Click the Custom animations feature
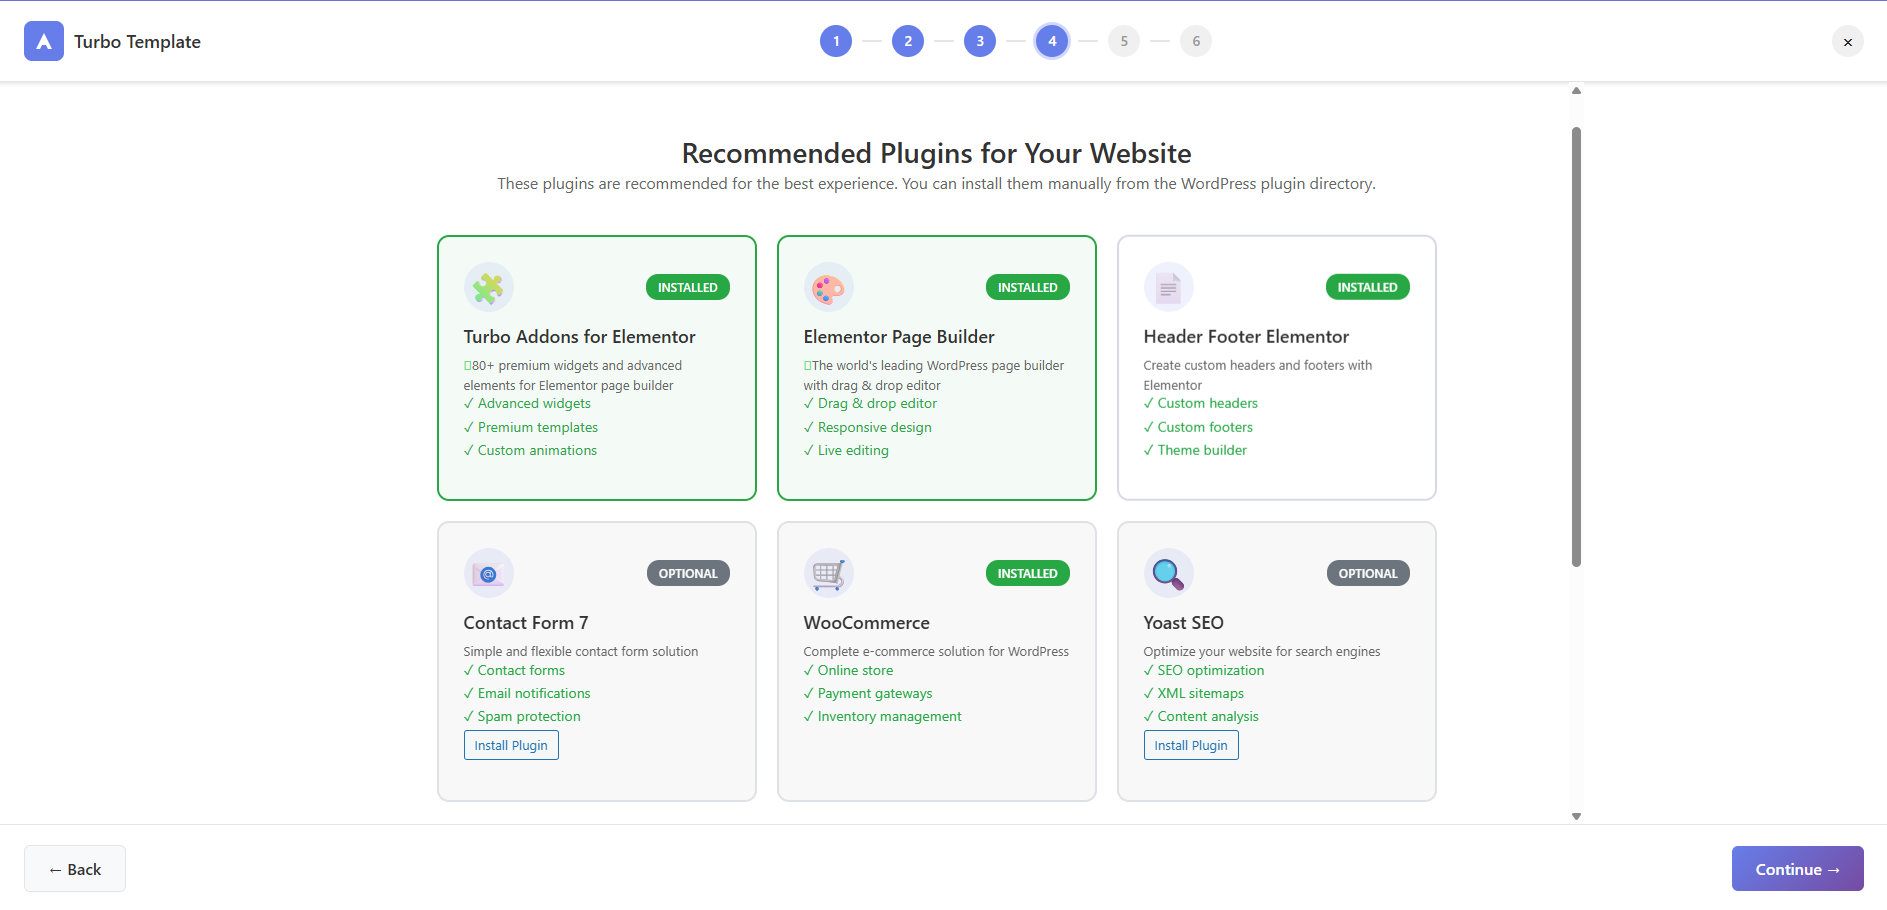The height and width of the screenshot is (910, 1887). 530,450
